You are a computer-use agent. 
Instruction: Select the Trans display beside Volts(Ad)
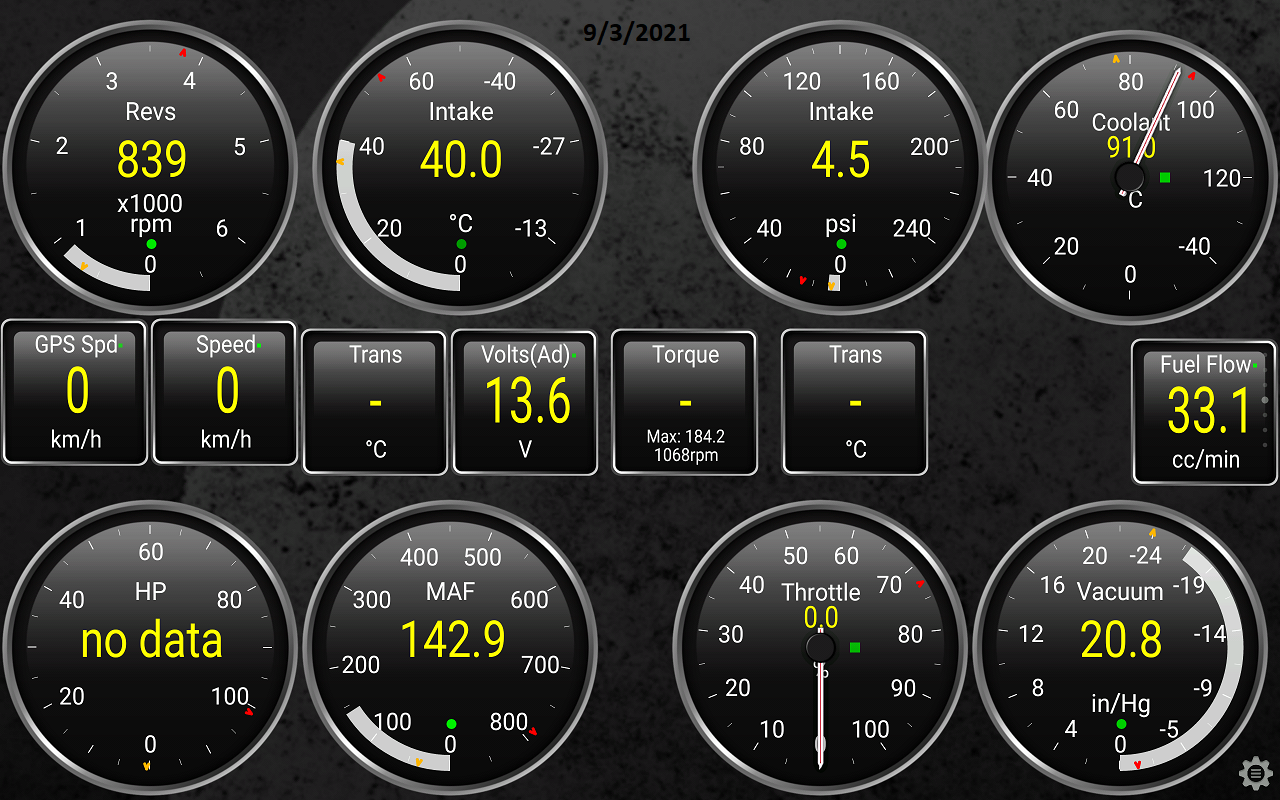tap(375, 402)
